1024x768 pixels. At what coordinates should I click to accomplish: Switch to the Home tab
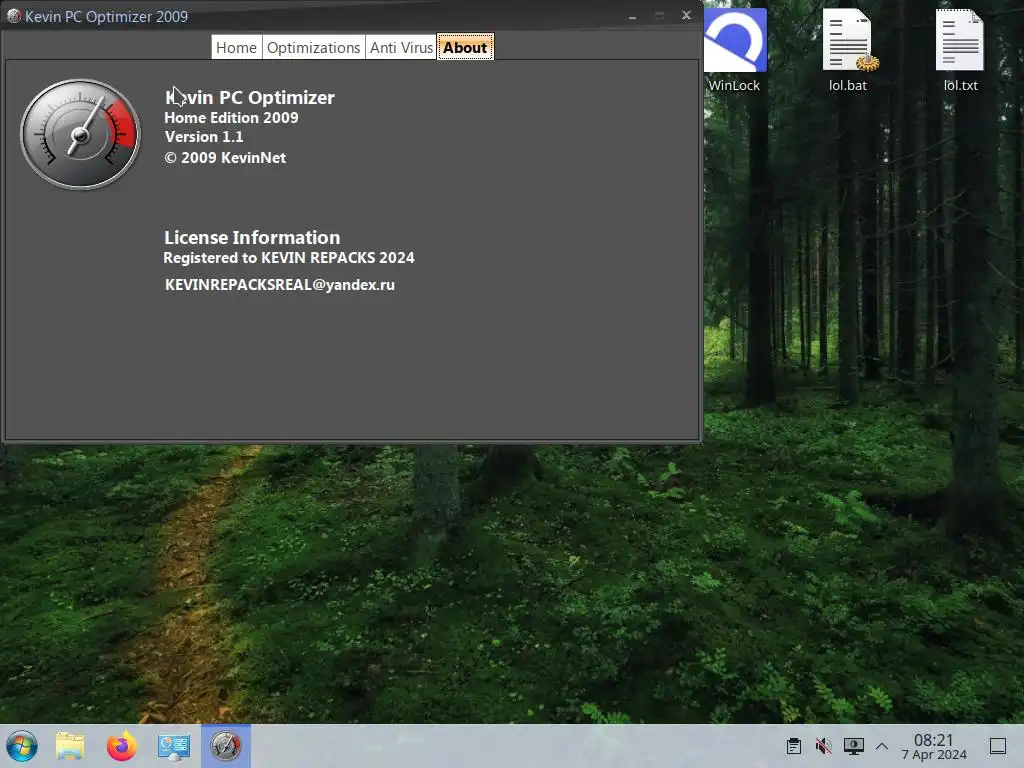click(236, 48)
